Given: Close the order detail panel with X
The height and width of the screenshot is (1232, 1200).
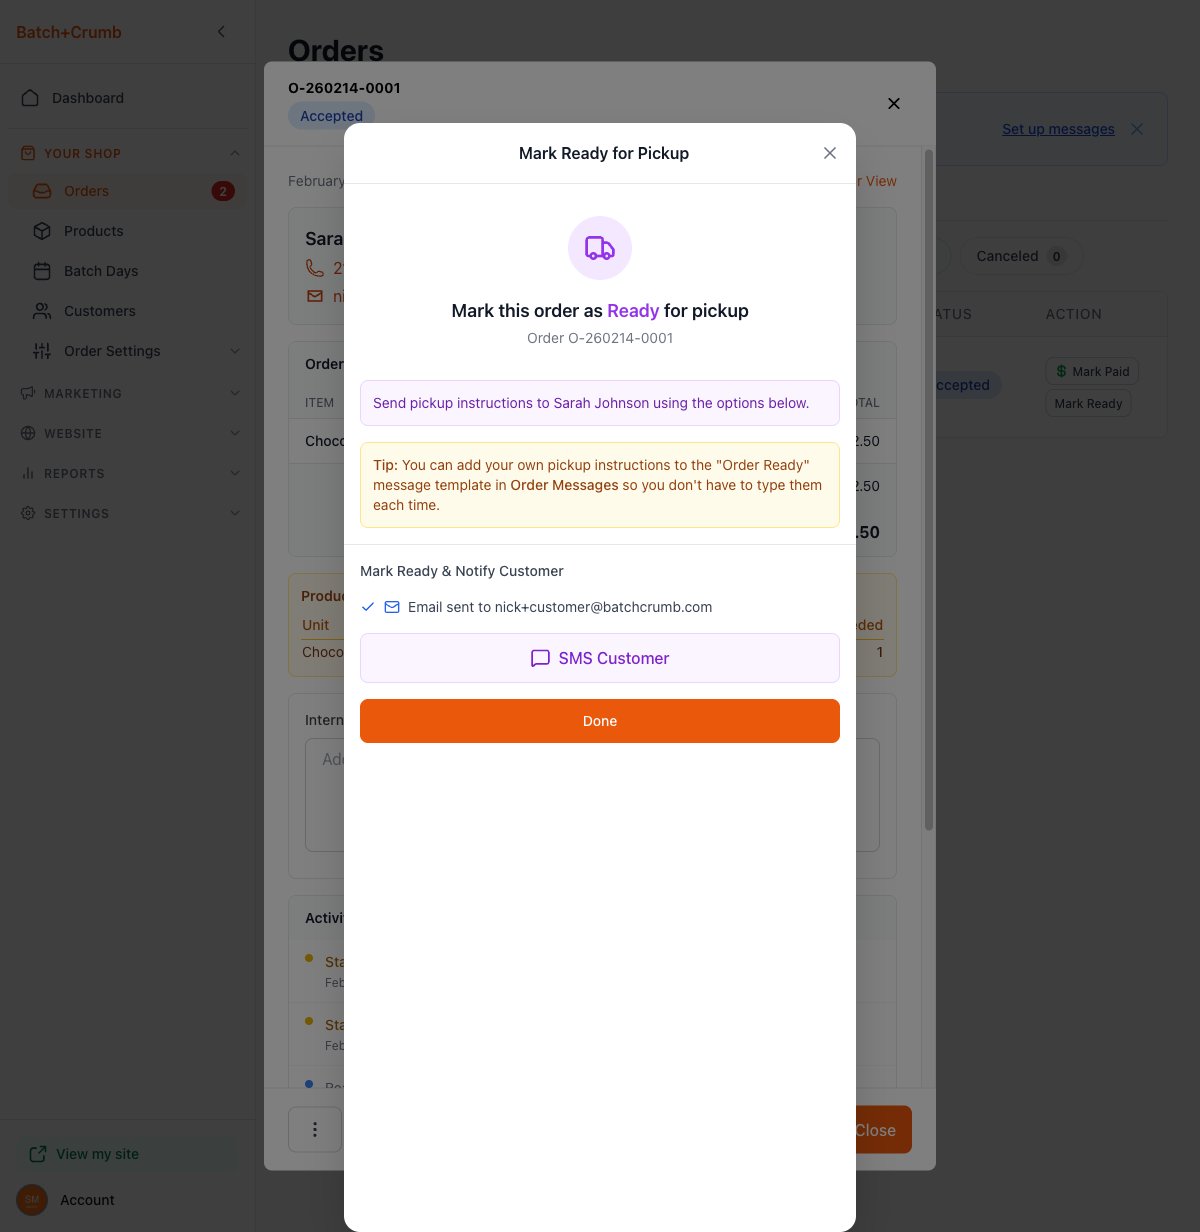Looking at the screenshot, I should tap(894, 104).
